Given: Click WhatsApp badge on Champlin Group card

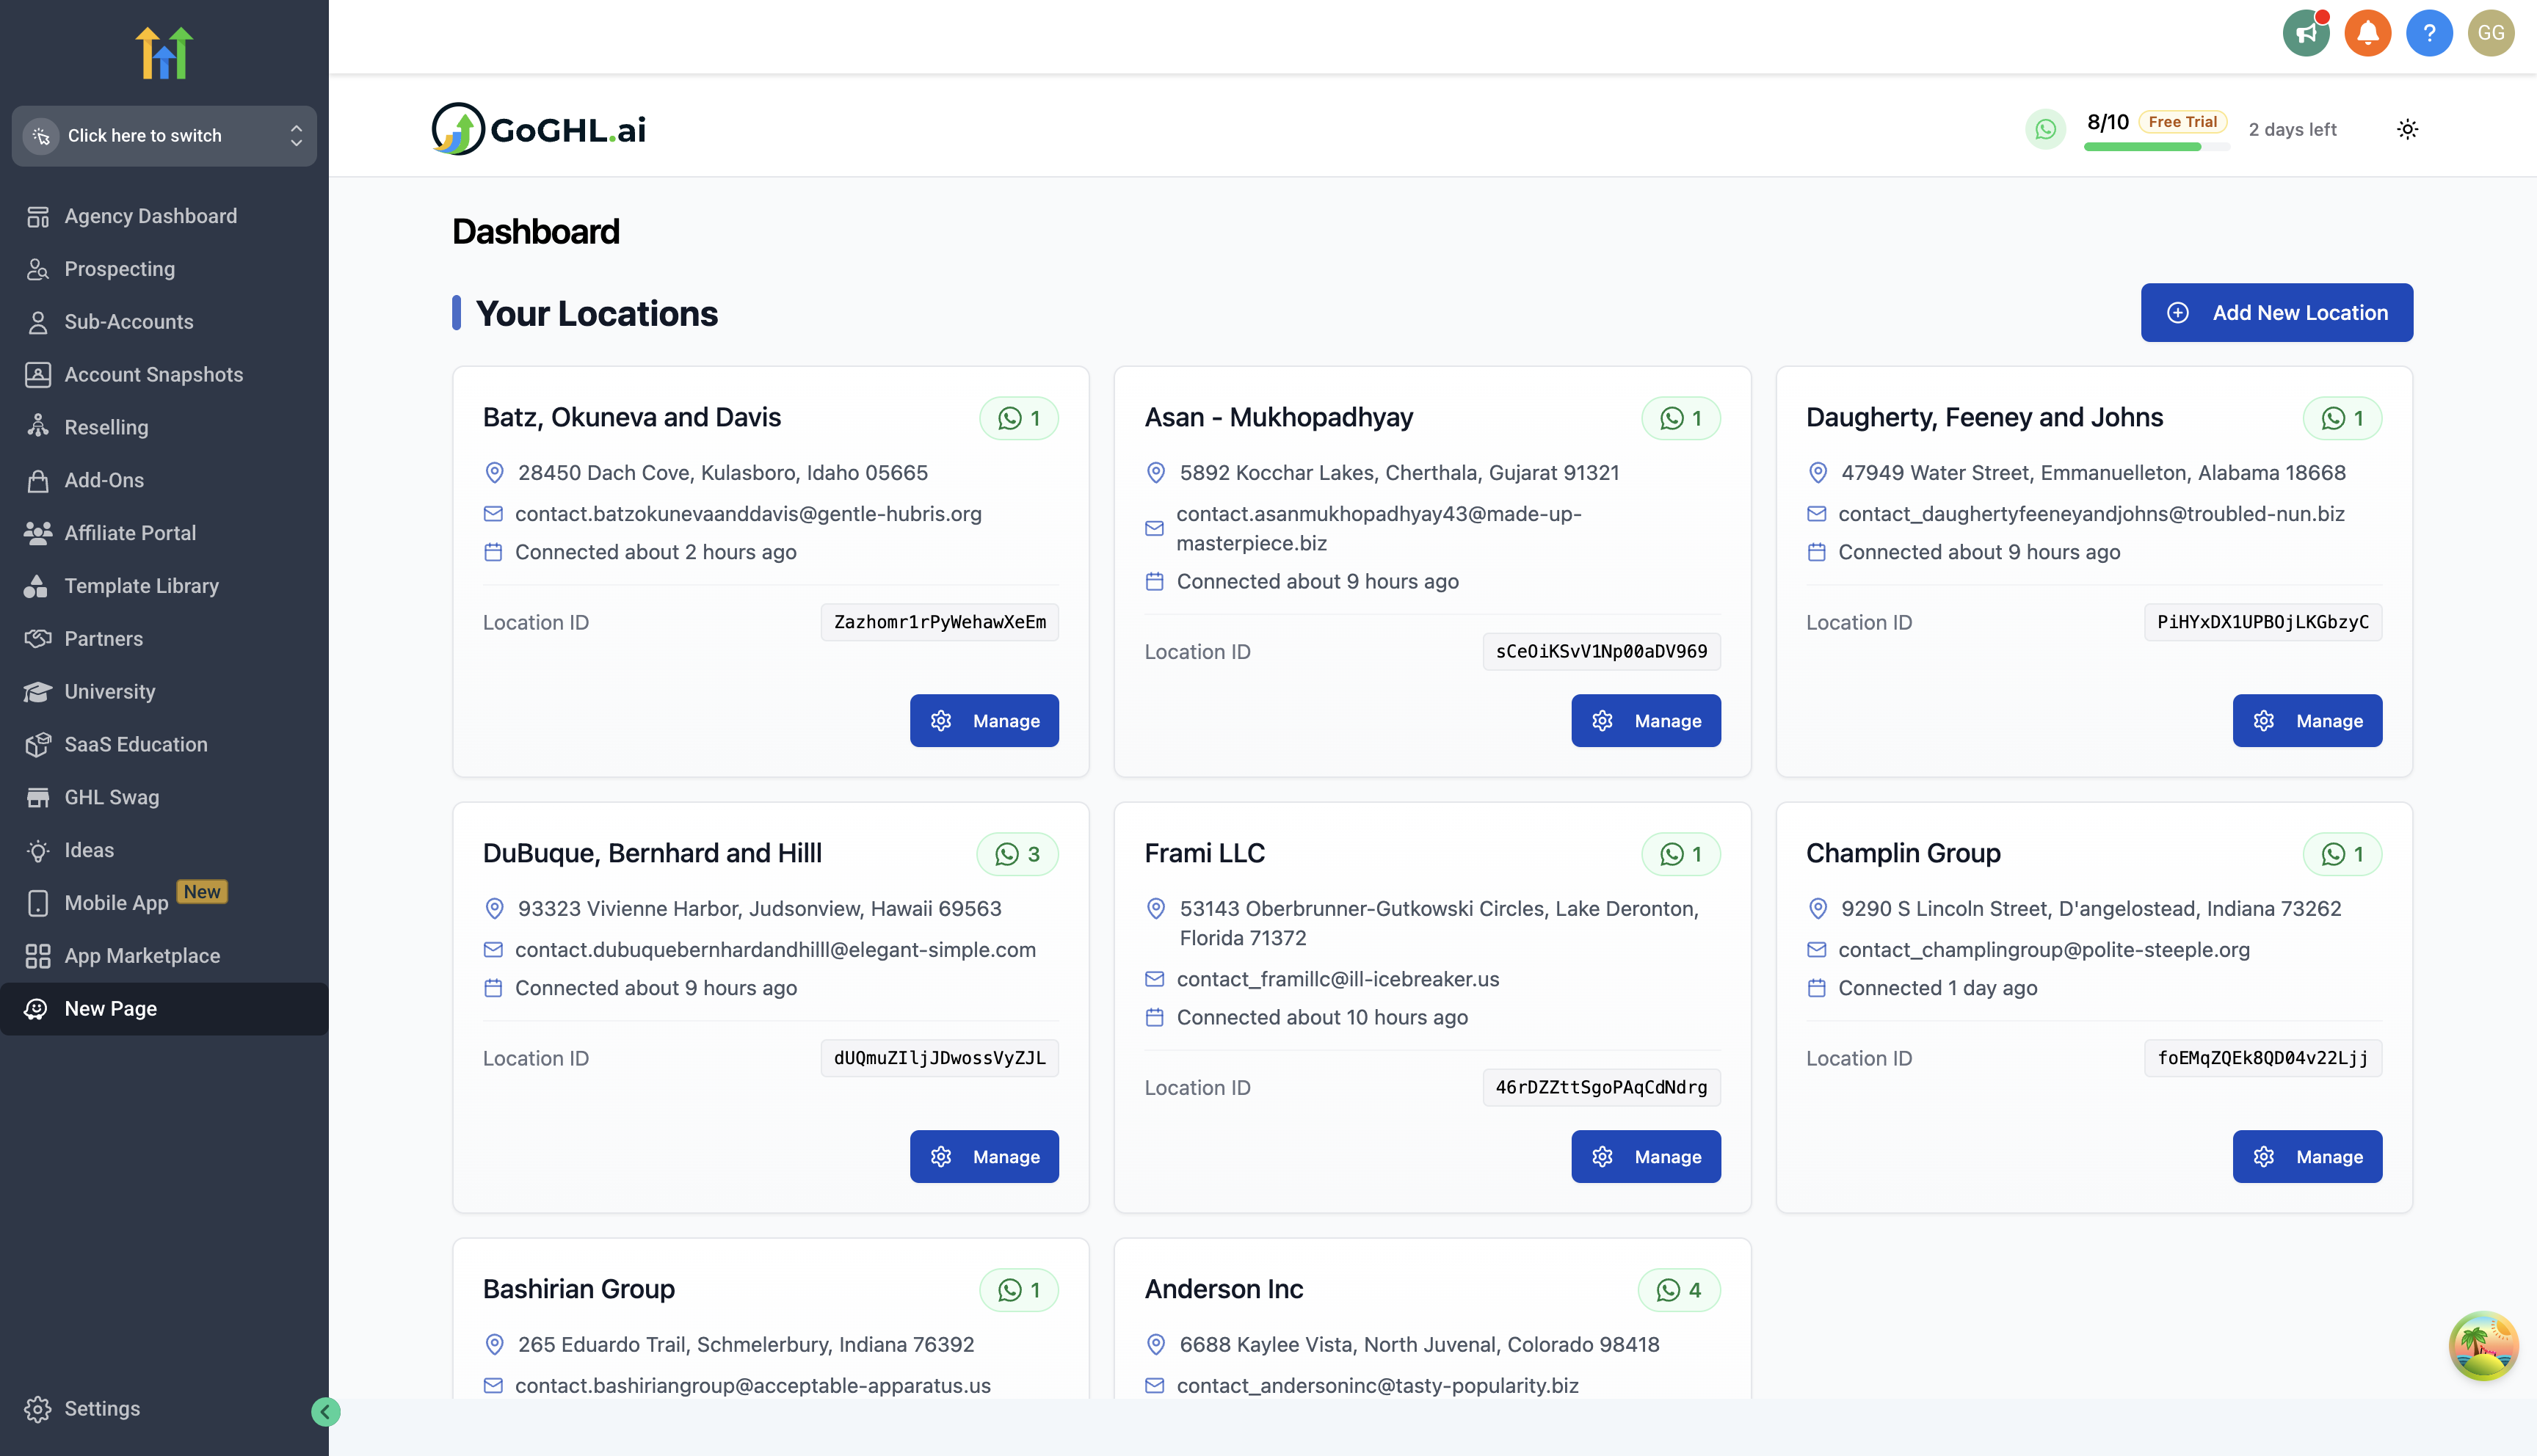Looking at the screenshot, I should click(2342, 854).
